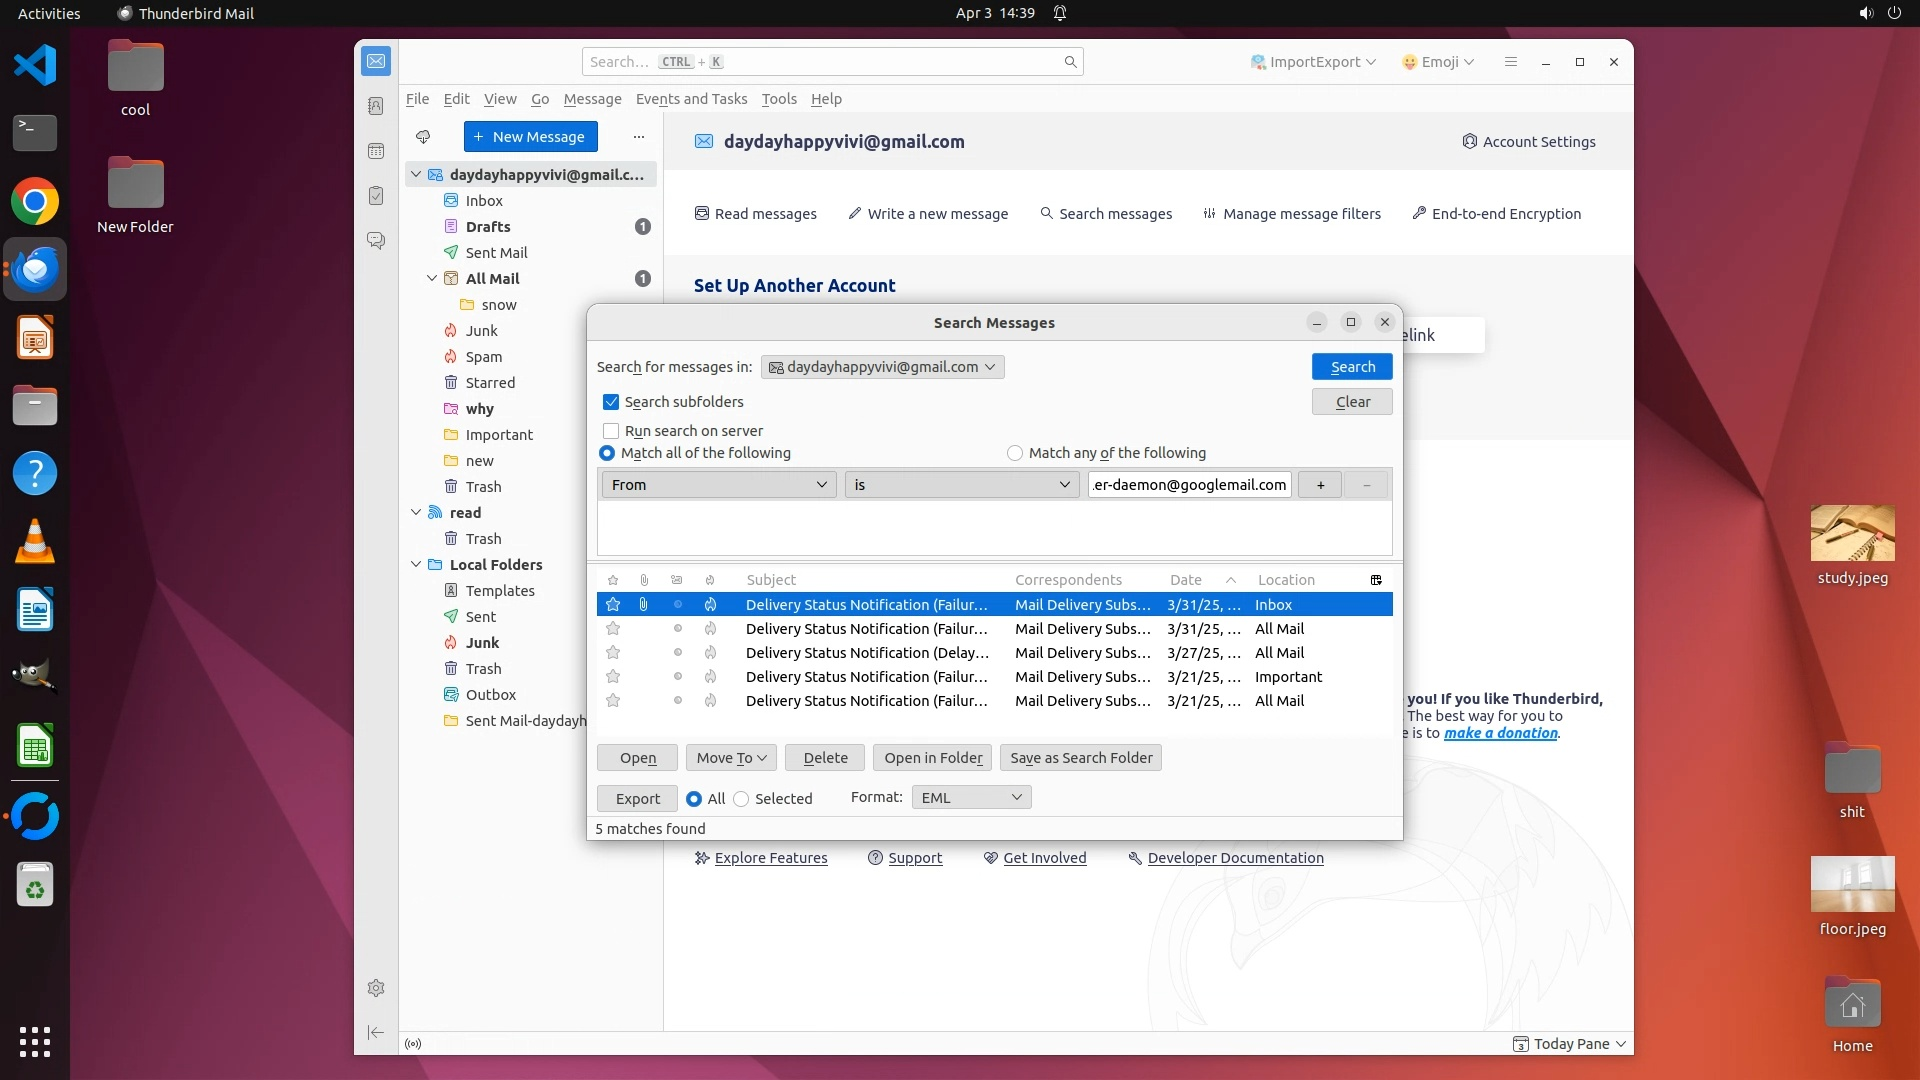Viewport: 1920px width, 1080px height.
Task: Click the Get Messages cloud icon
Action: click(x=423, y=137)
